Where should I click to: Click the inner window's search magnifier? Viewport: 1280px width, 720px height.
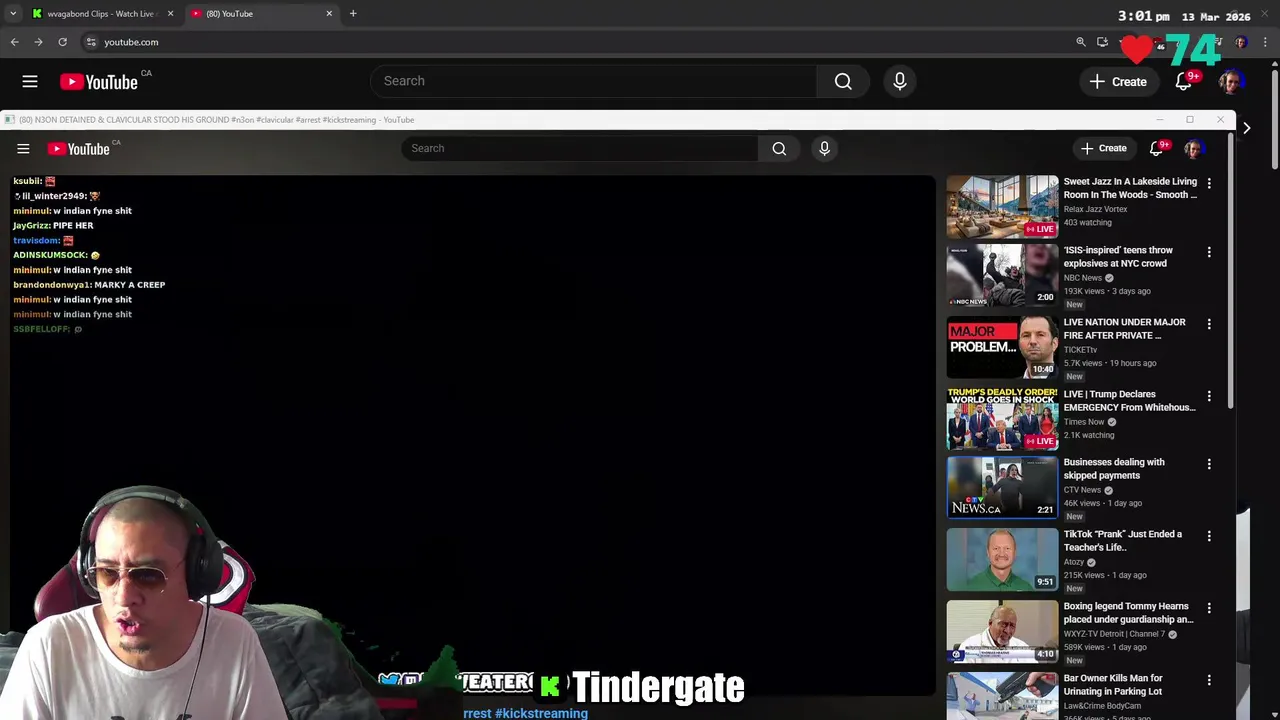[x=779, y=148]
